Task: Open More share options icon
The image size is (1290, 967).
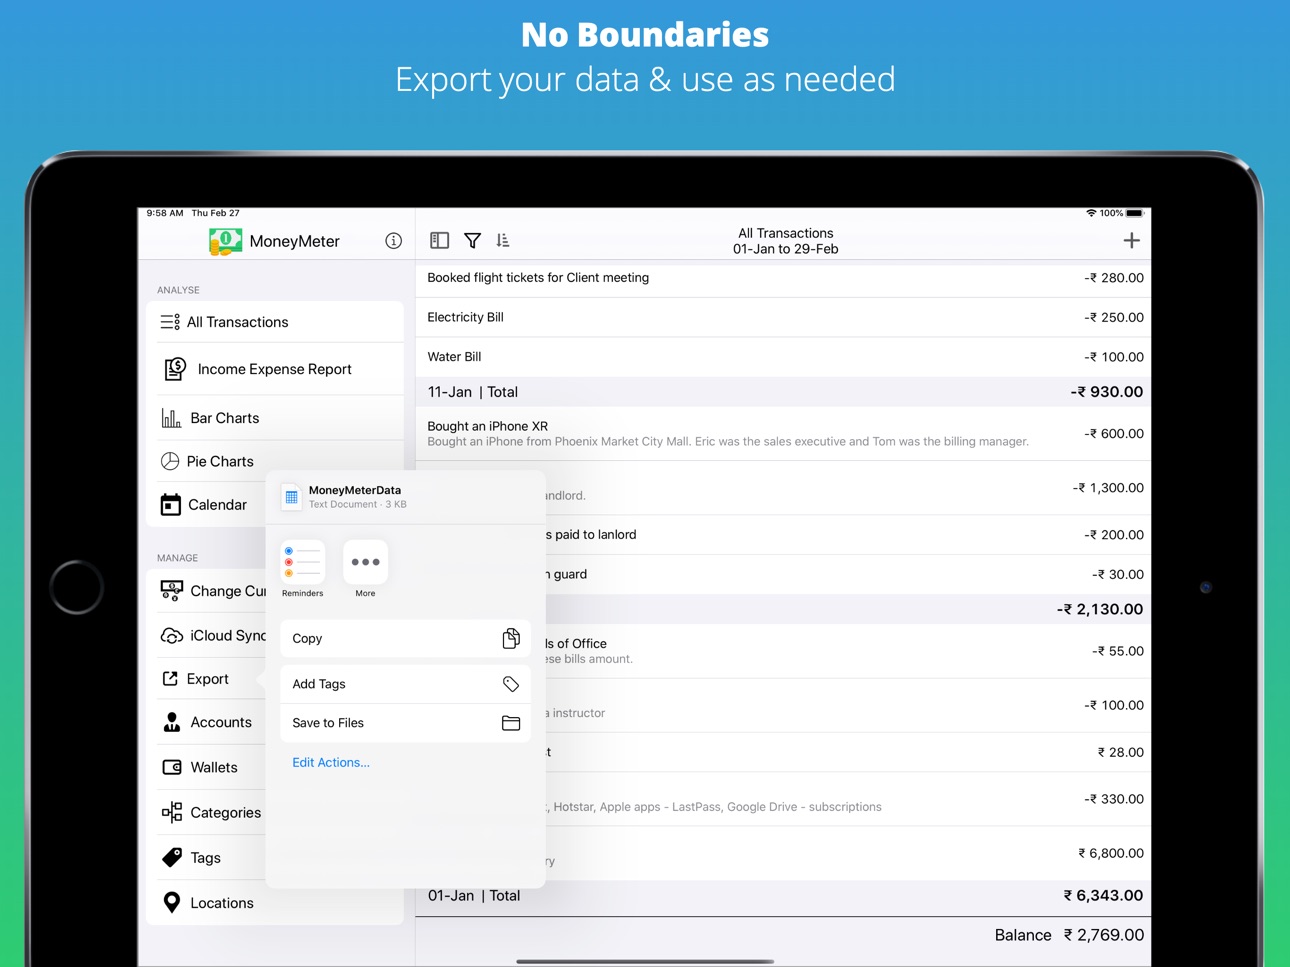Action: click(x=365, y=562)
